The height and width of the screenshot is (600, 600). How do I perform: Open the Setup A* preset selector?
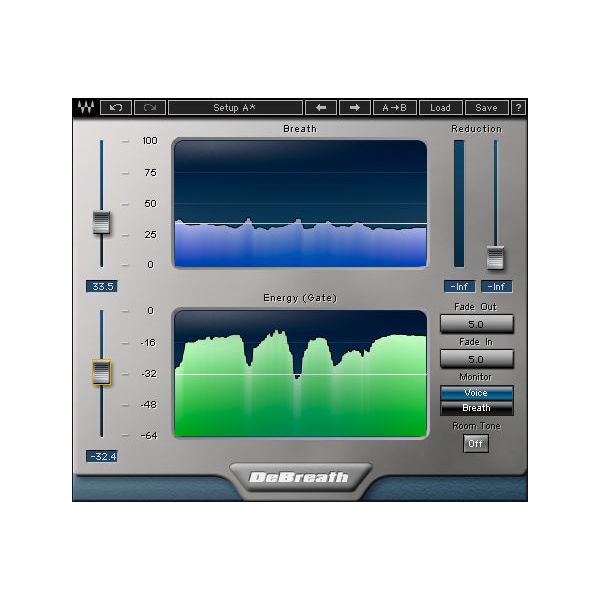point(234,107)
